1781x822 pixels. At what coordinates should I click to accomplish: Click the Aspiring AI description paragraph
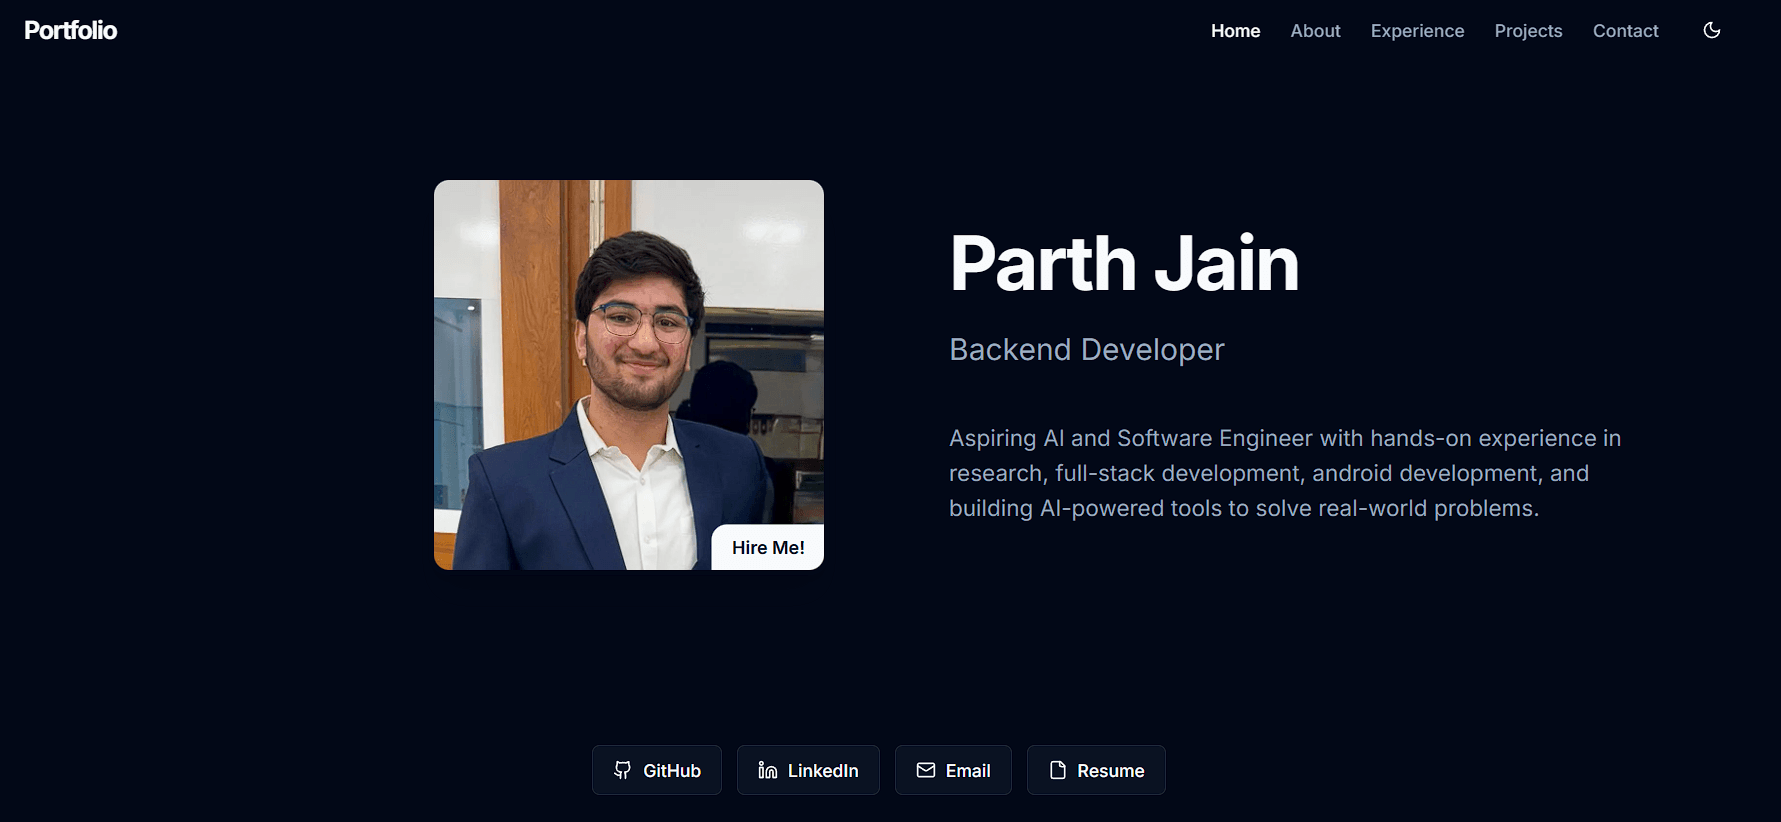coord(1284,473)
